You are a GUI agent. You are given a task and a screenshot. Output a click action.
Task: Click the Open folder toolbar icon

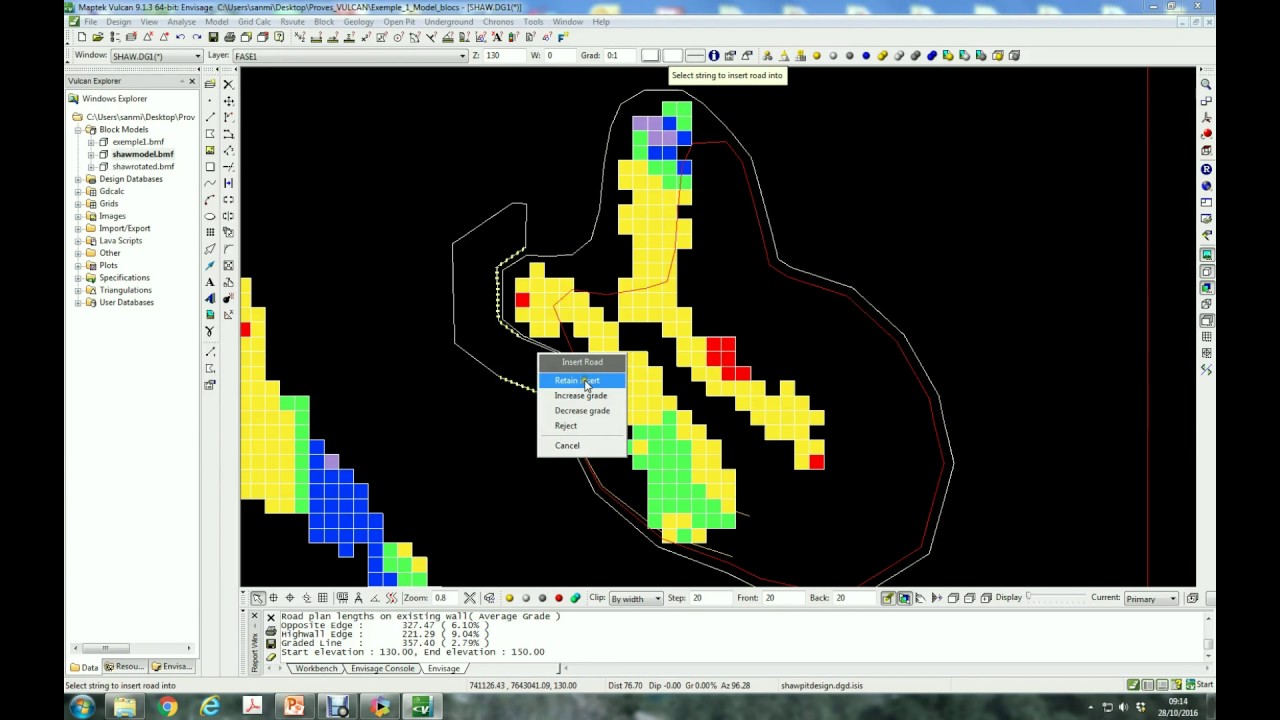tap(97, 37)
